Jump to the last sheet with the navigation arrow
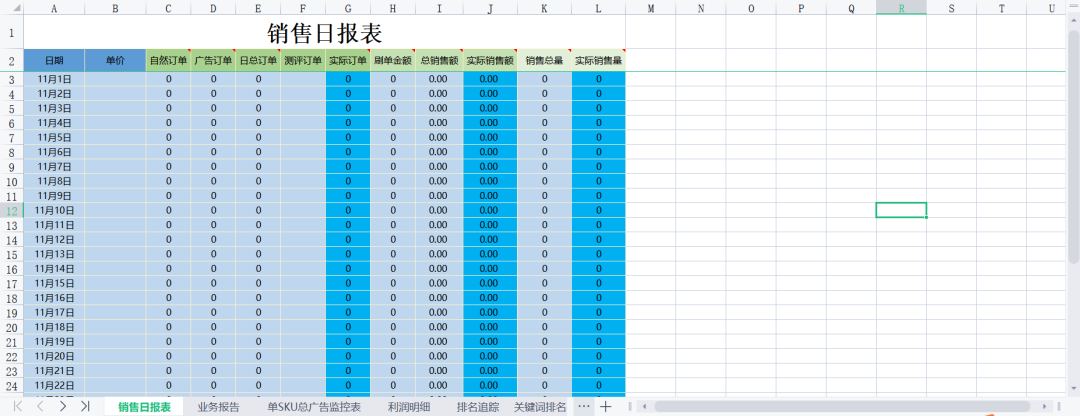This screenshot has height=416, width=1080. click(85, 406)
